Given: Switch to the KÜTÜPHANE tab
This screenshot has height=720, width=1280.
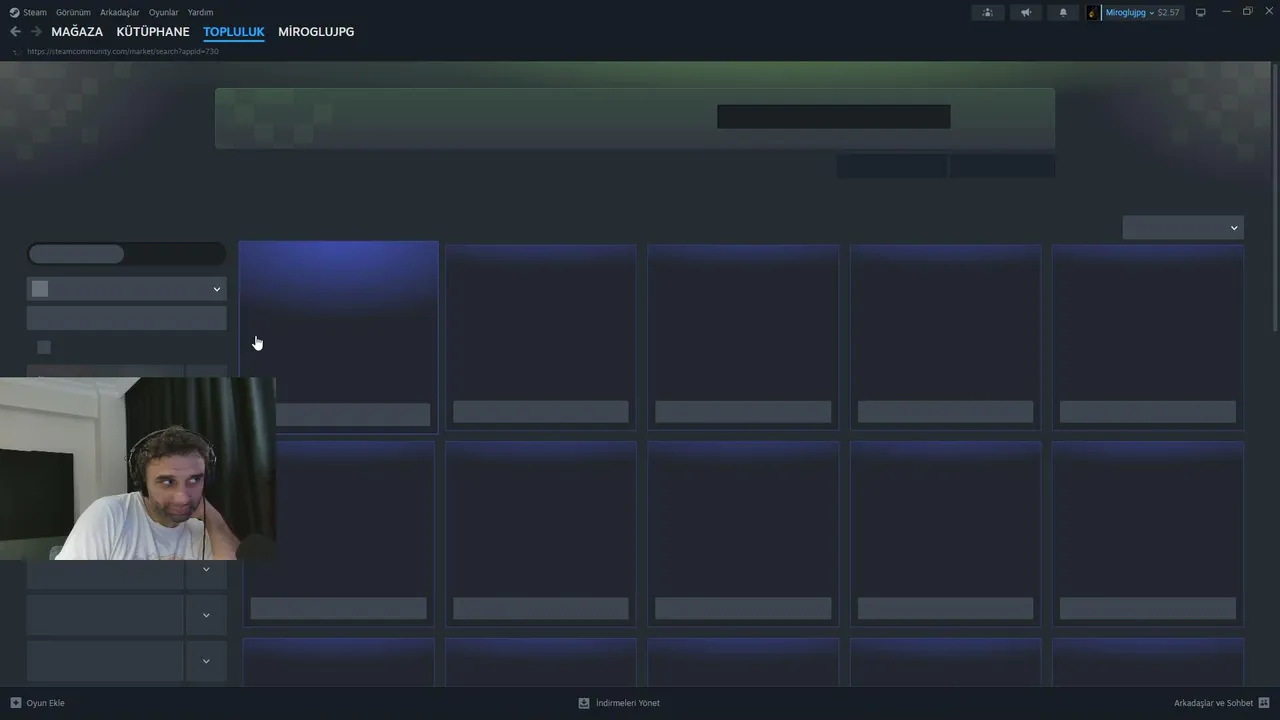Looking at the screenshot, I should pyautogui.click(x=153, y=32).
